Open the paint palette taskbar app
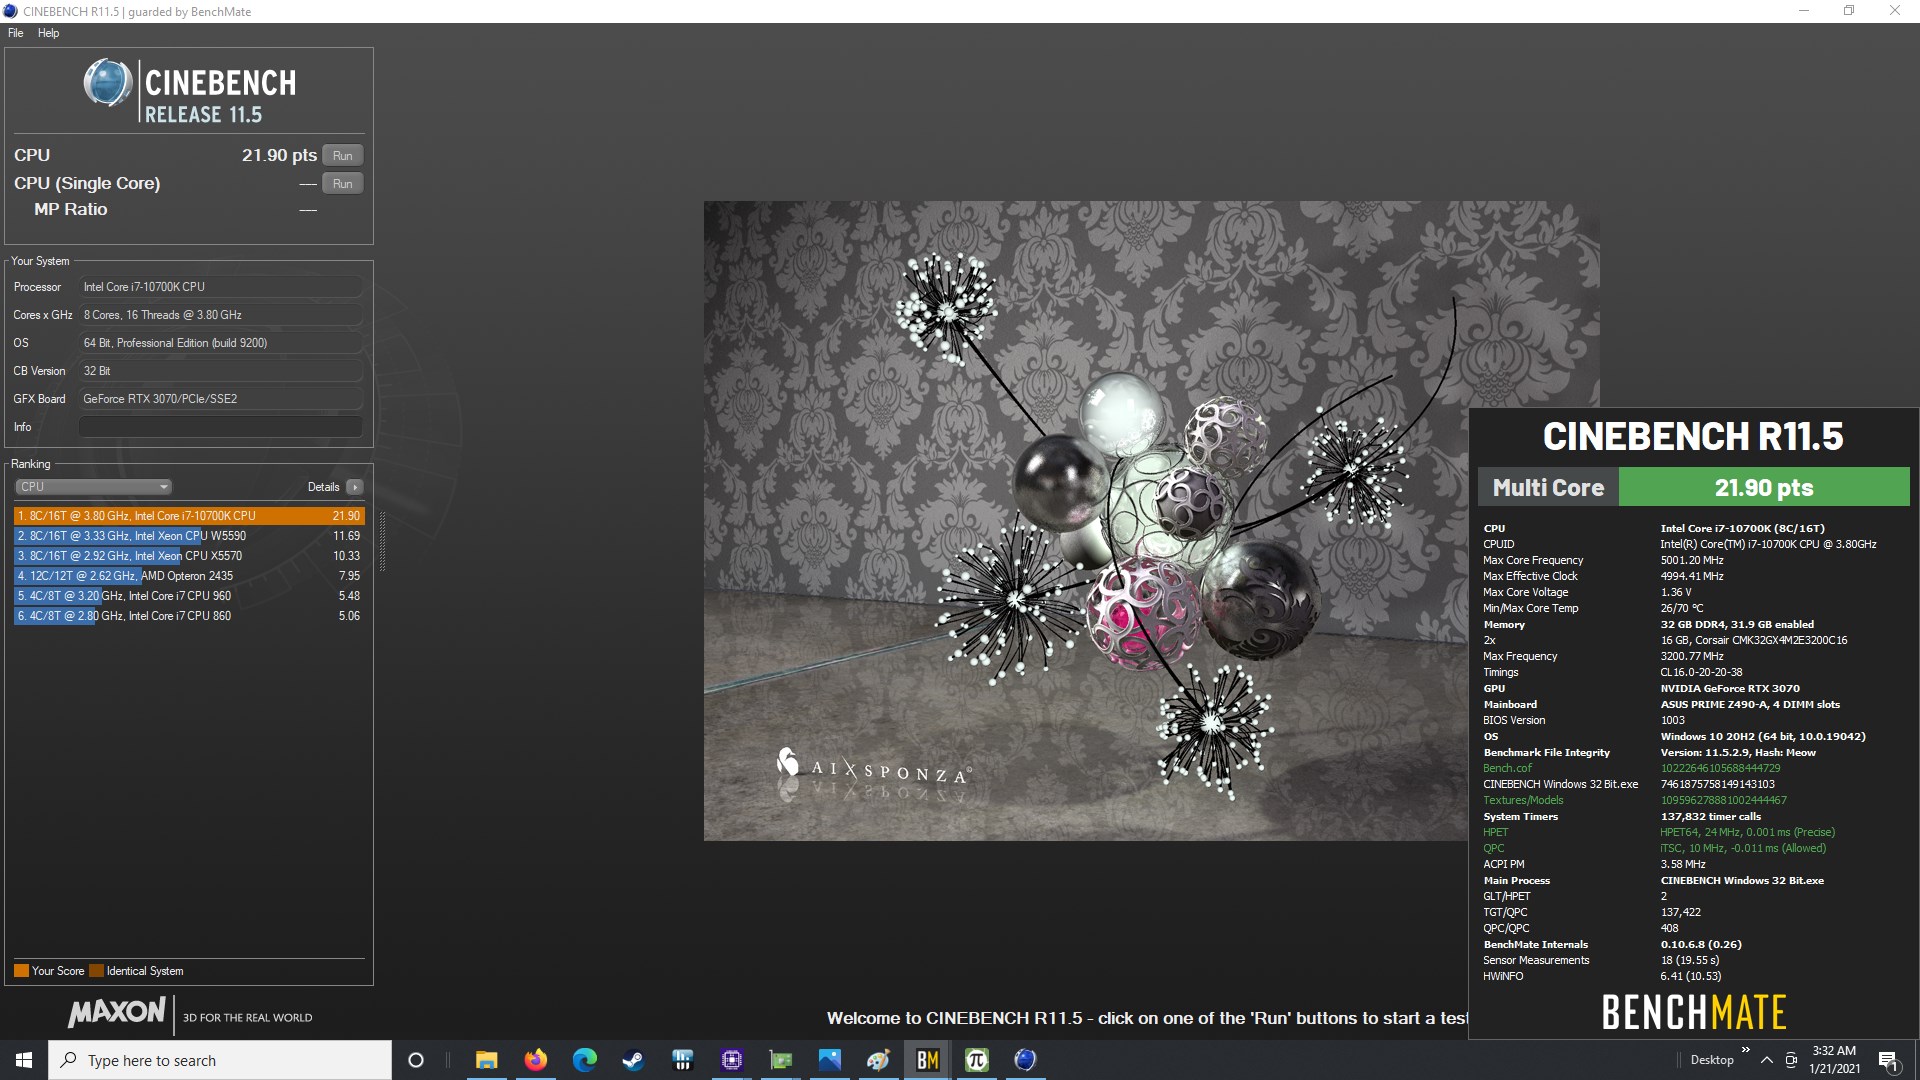The height and width of the screenshot is (1080, 1920). pos(879,1060)
